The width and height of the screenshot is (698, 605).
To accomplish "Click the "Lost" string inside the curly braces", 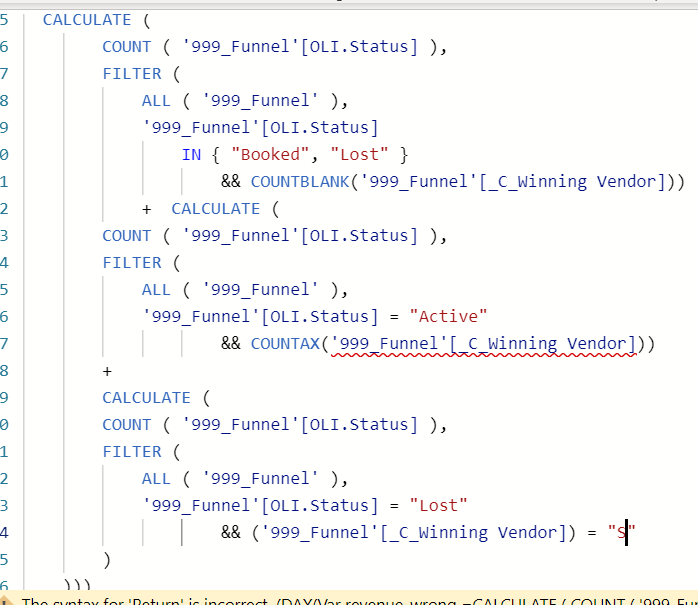I will pyautogui.click(x=359, y=155).
